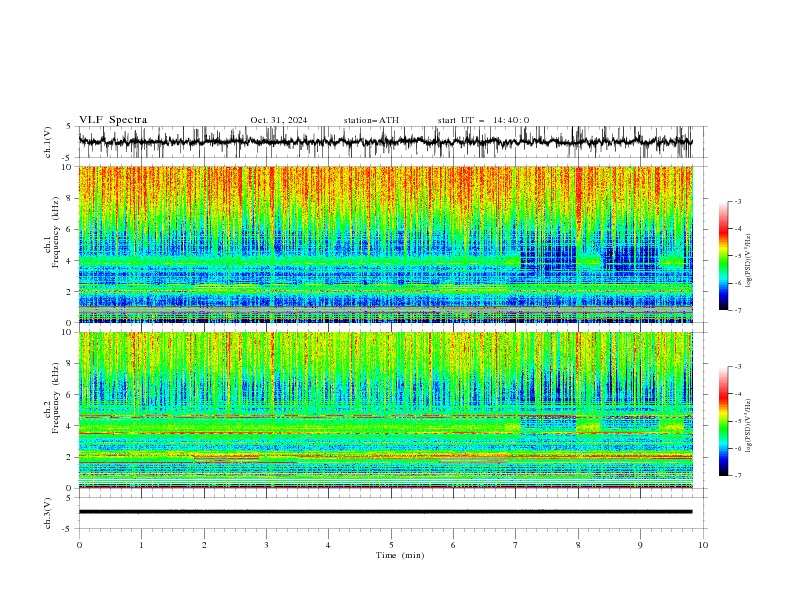Click the ch.3 flat black waveform trace
The height and width of the screenshot is (612, 792).
pos(386,512)
